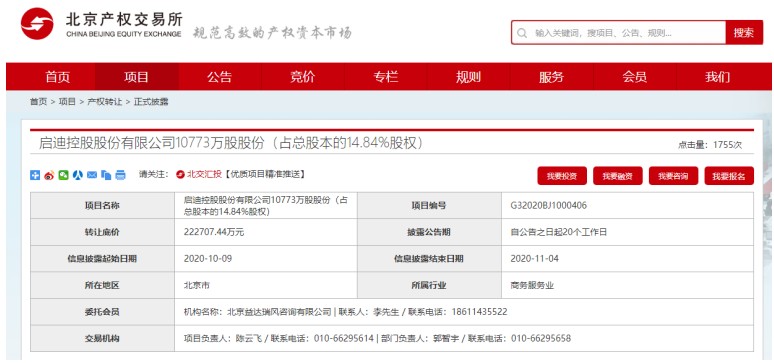The width and height of the screenshot is (774, 363).
Task: Click the 项目编号 header cell
Action: [429, 205]
